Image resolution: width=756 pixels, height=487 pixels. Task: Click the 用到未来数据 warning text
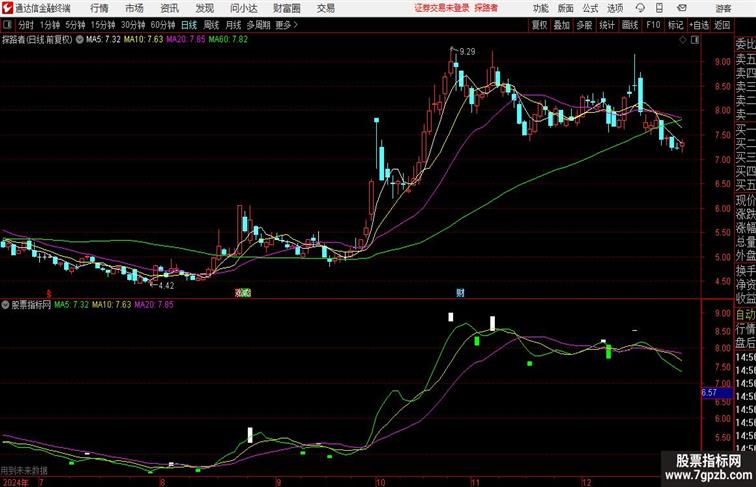coord(24,470)
